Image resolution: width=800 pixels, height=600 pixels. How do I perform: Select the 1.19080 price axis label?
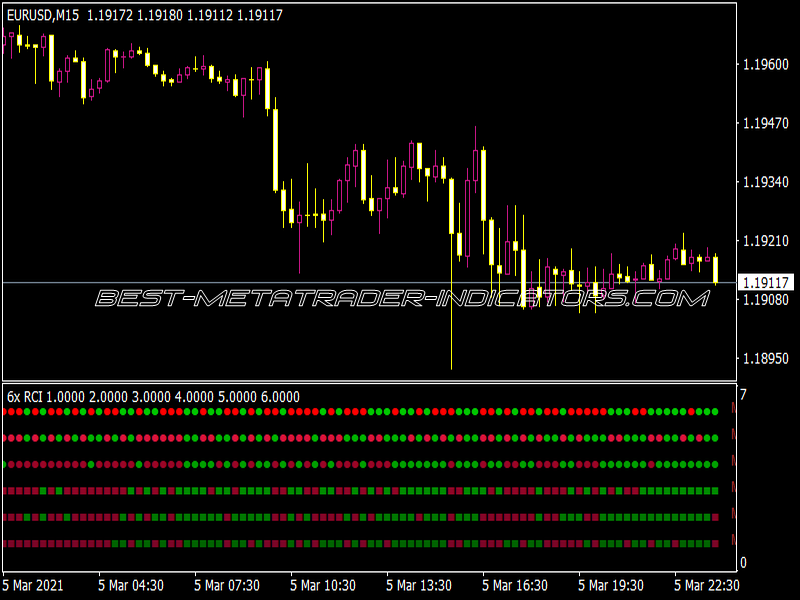766,299
